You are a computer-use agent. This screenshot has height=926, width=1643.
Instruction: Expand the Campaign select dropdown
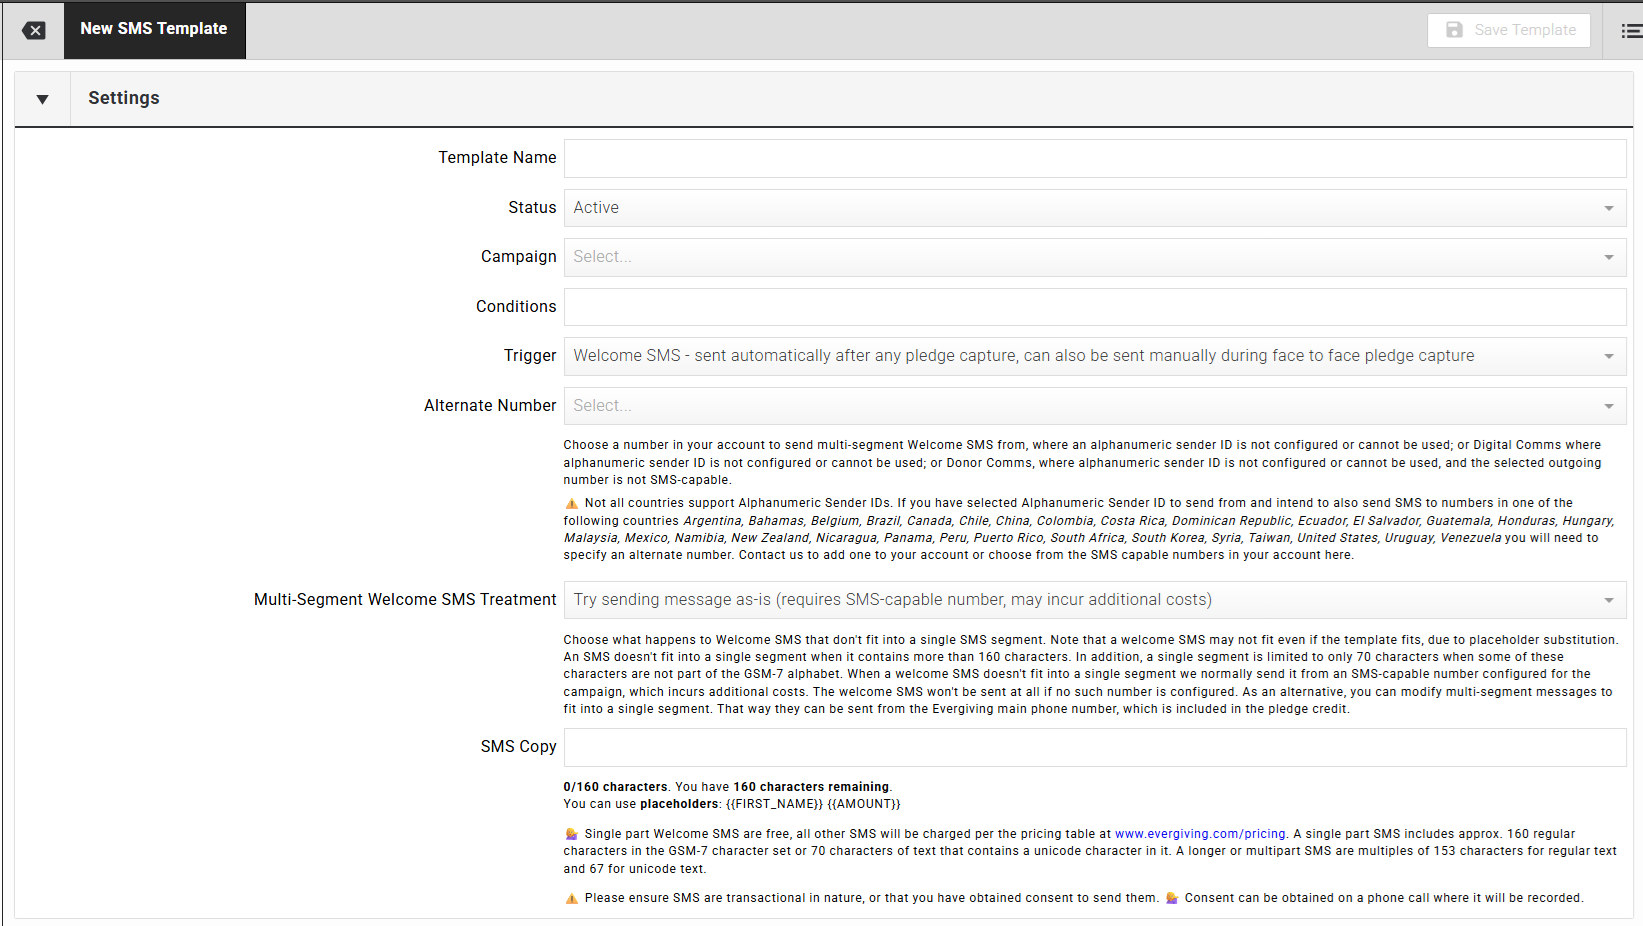click(x=1094, y=257)
